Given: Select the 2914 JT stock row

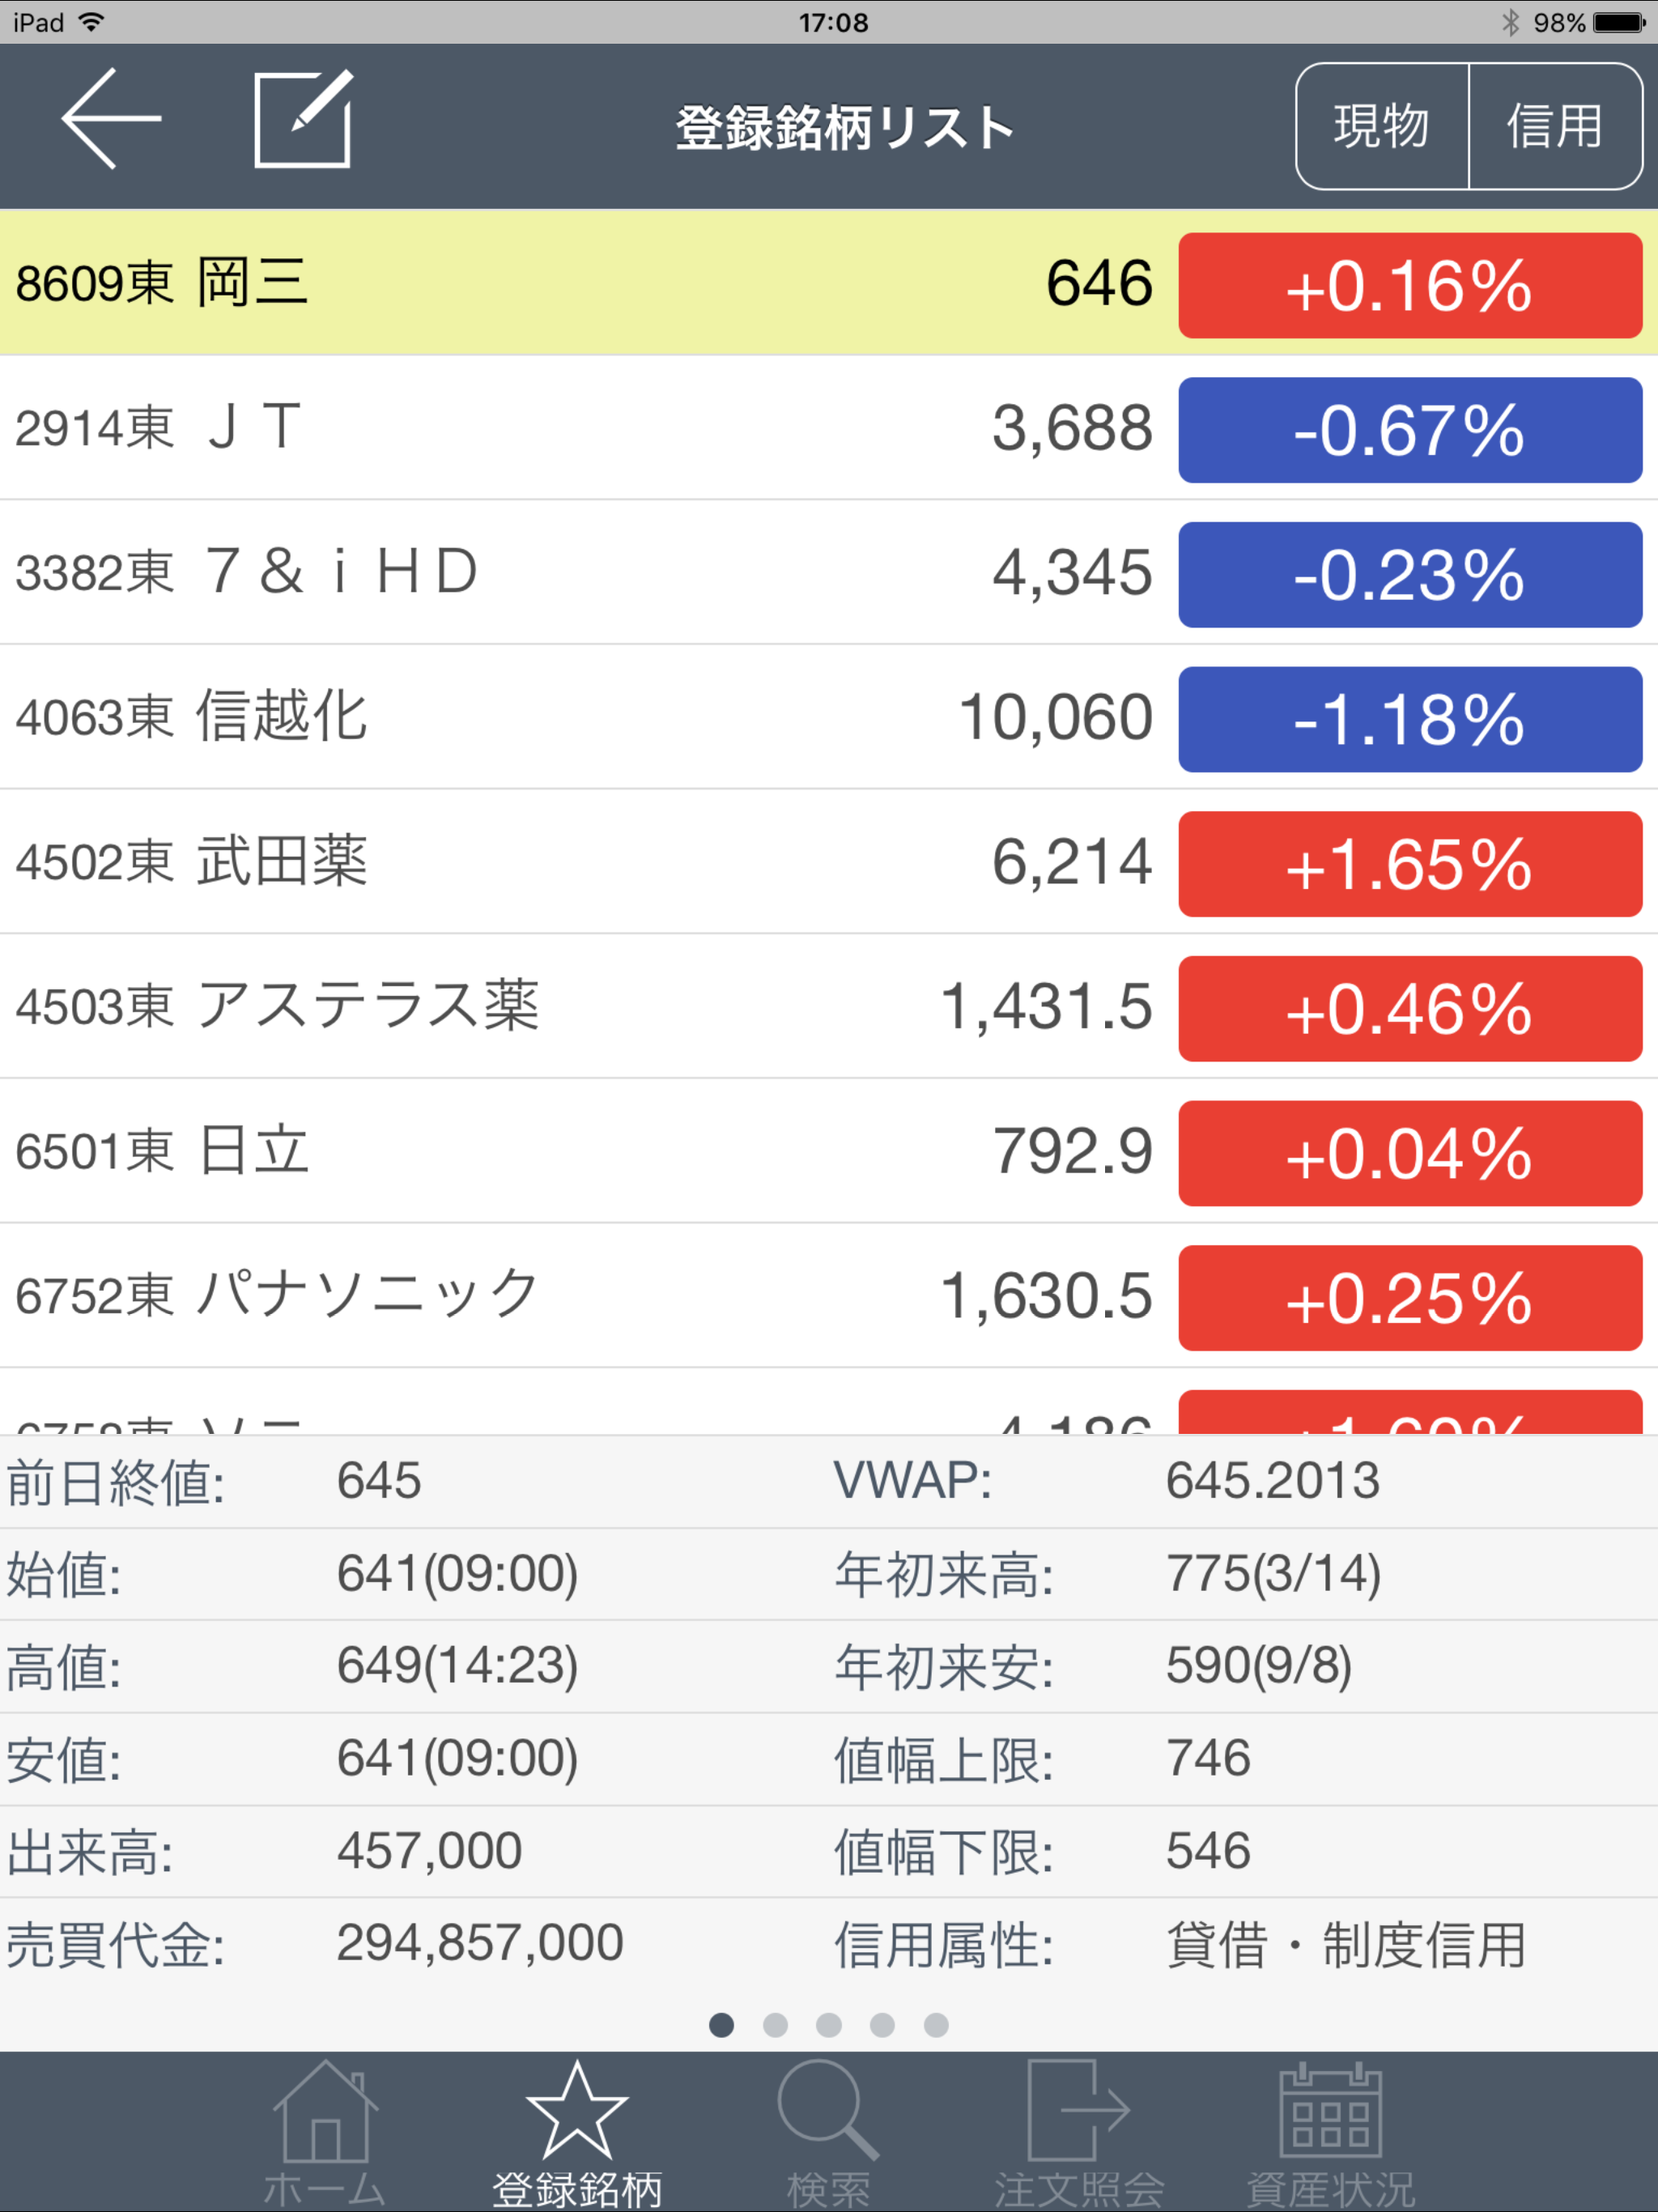Looking at the screenshot, I should pos(829,428).
